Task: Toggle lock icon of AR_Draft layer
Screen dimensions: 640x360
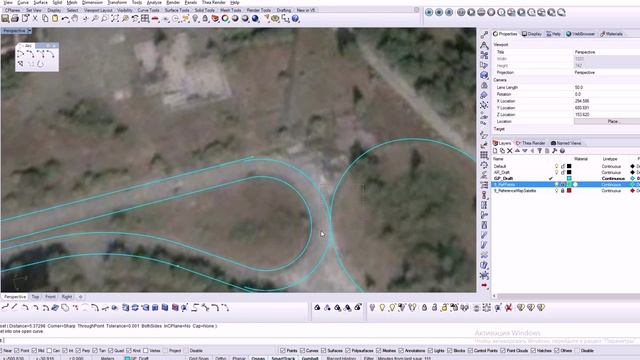Action: tap(563, 172)
